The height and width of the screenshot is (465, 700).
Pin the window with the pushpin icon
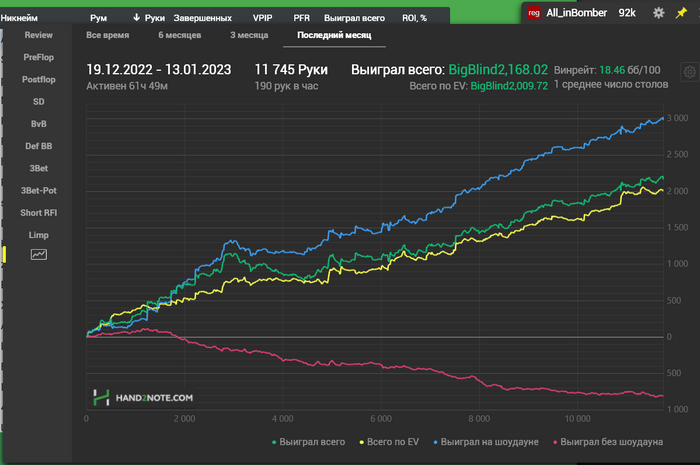coord(681,13)
